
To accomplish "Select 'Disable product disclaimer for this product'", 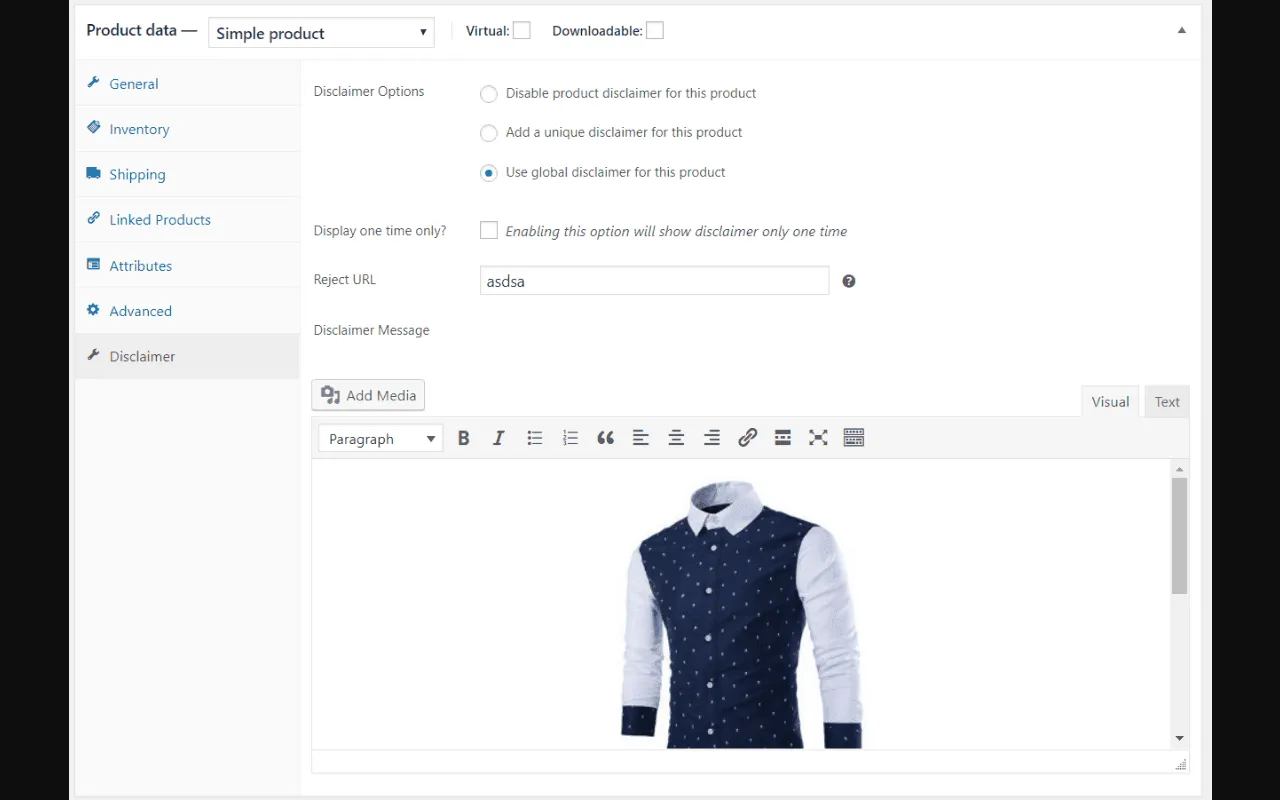I will (488, 93).
